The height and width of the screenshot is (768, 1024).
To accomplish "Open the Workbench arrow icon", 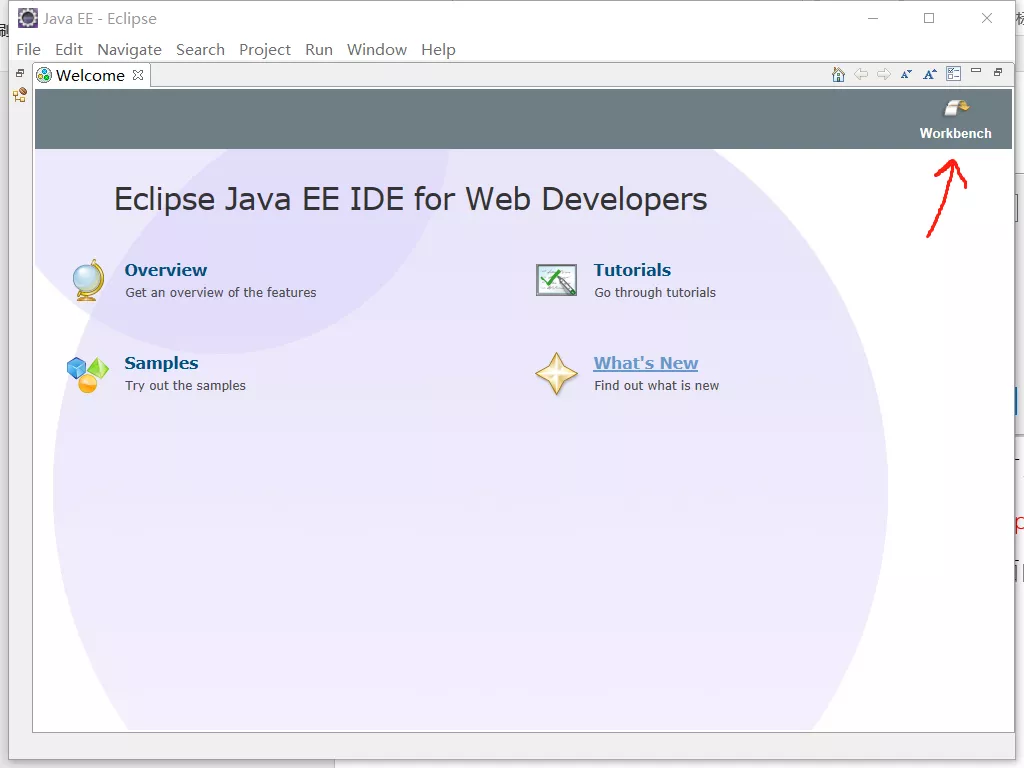I will pyautogui.click(x=957, y=108).
